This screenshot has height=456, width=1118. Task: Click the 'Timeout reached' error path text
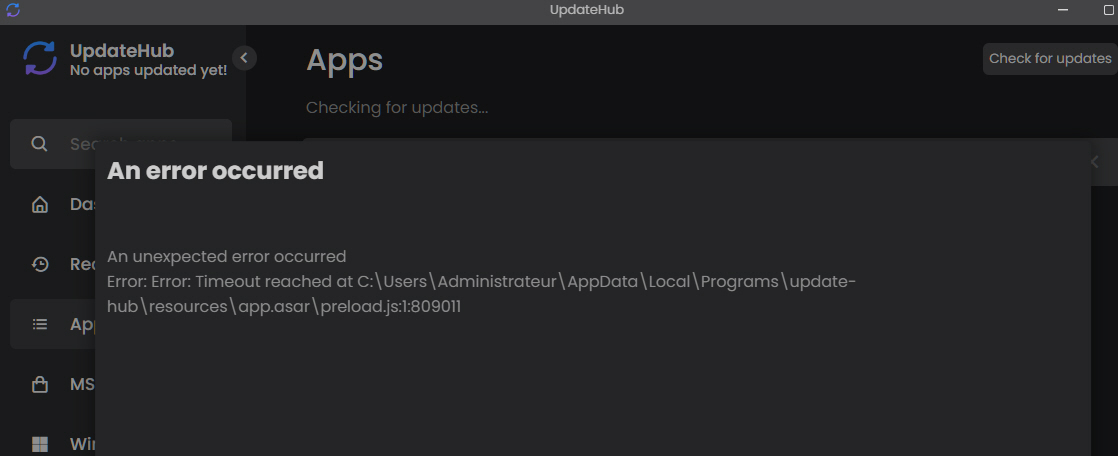pos(481,294)
